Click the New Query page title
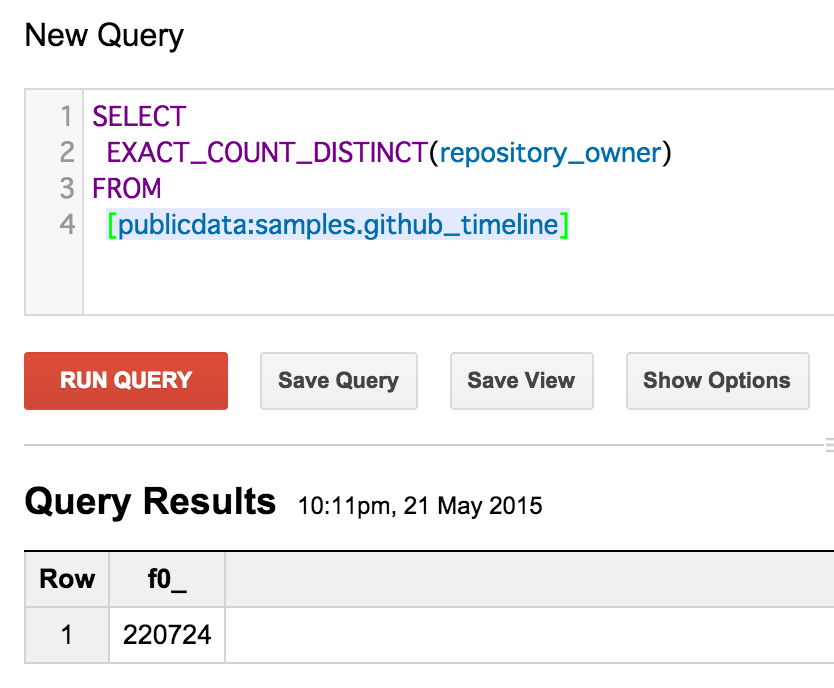 click(x=103, y=36)
